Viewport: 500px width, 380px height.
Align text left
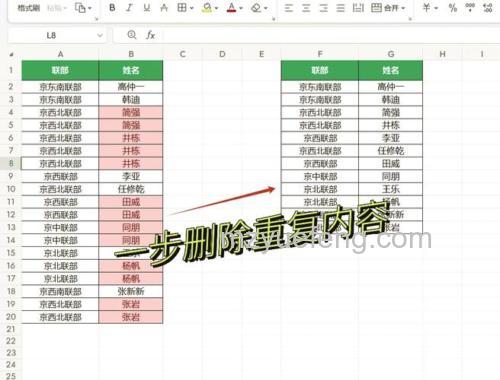point(289,8)
